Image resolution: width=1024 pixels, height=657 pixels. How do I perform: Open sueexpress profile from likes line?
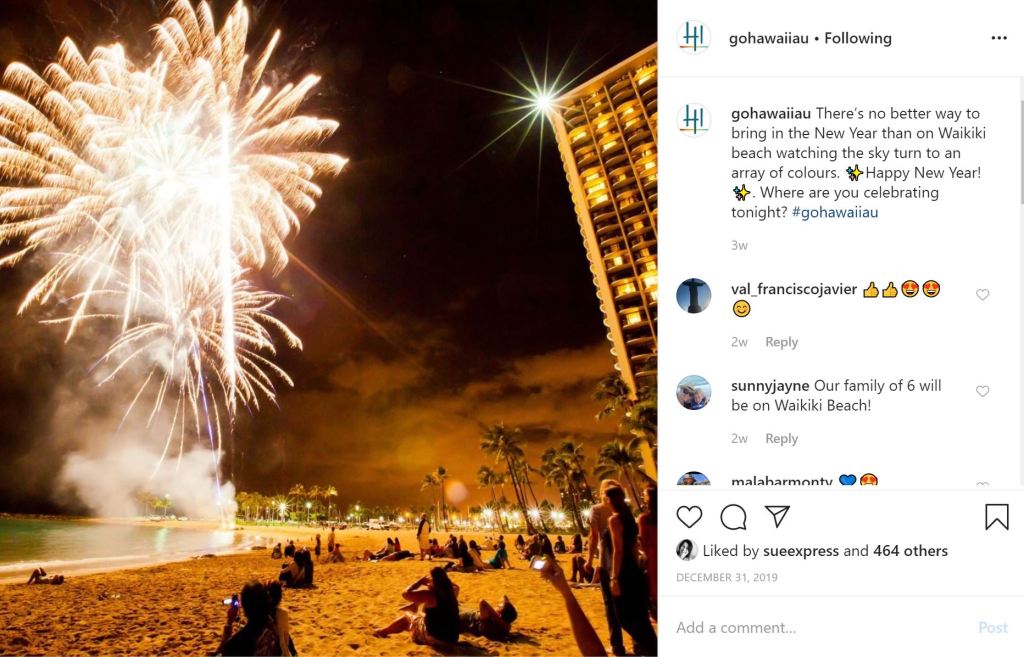(x=801, y=551)
